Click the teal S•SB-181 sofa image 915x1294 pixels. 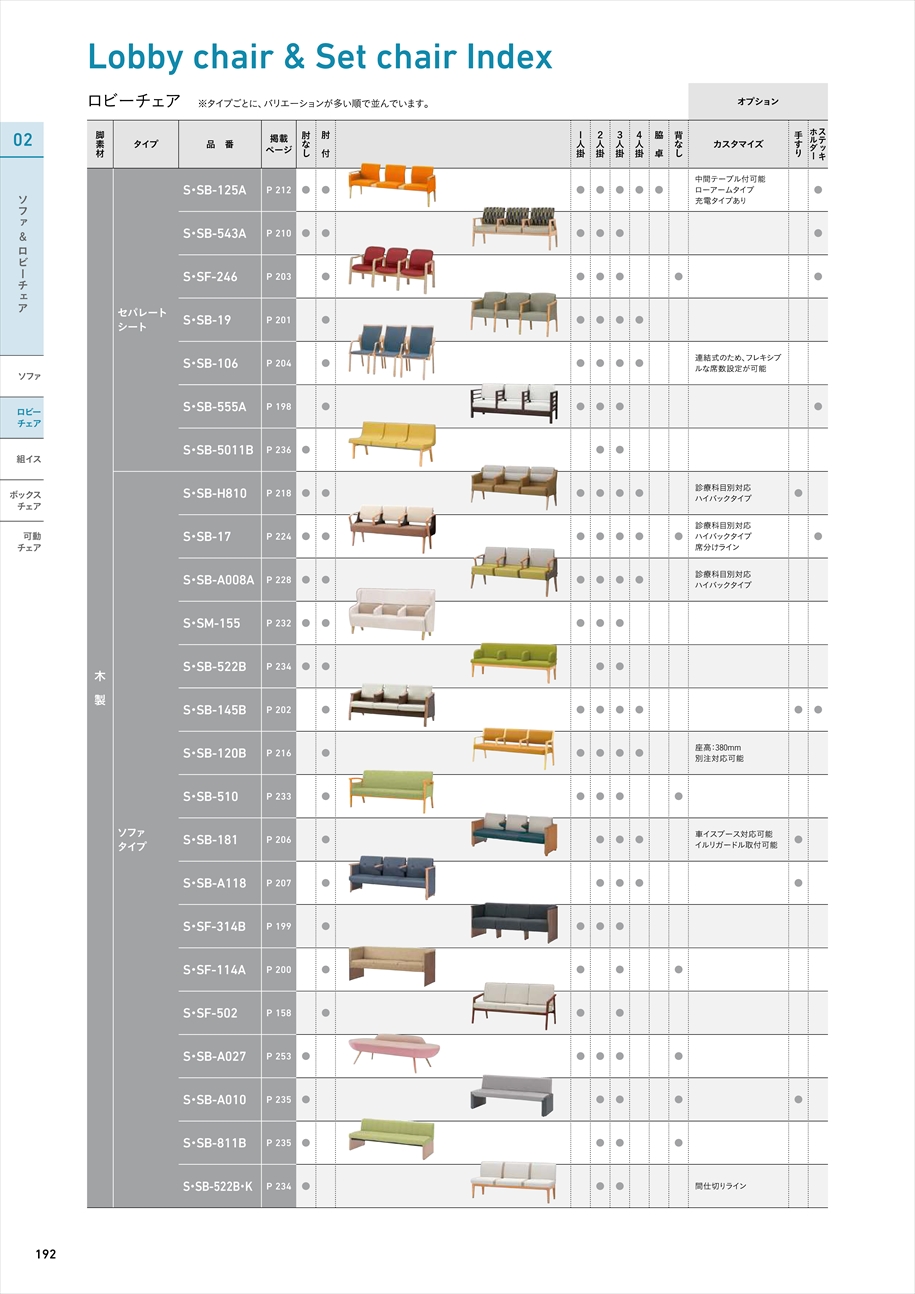coord(514,834)
